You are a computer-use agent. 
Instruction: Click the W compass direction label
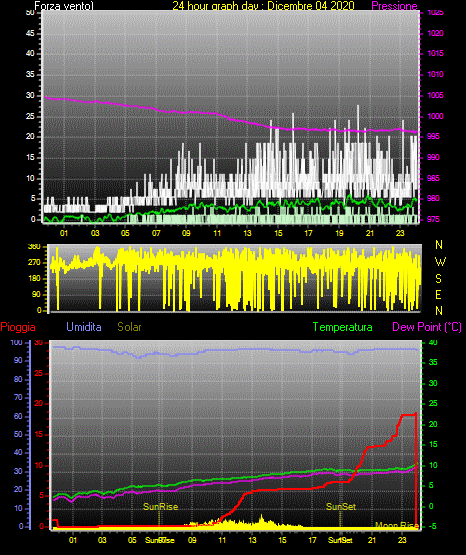(x=440, y=262)
